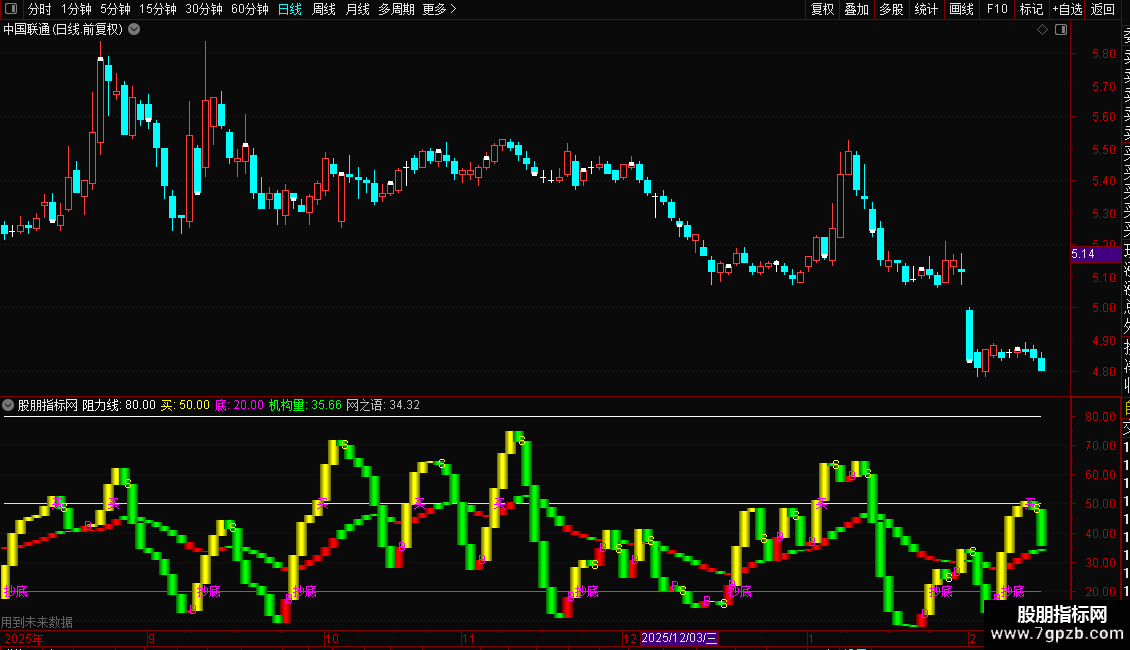Switch to 月线 monthly chart
The image size is (1130, 650).
[357, 9]
